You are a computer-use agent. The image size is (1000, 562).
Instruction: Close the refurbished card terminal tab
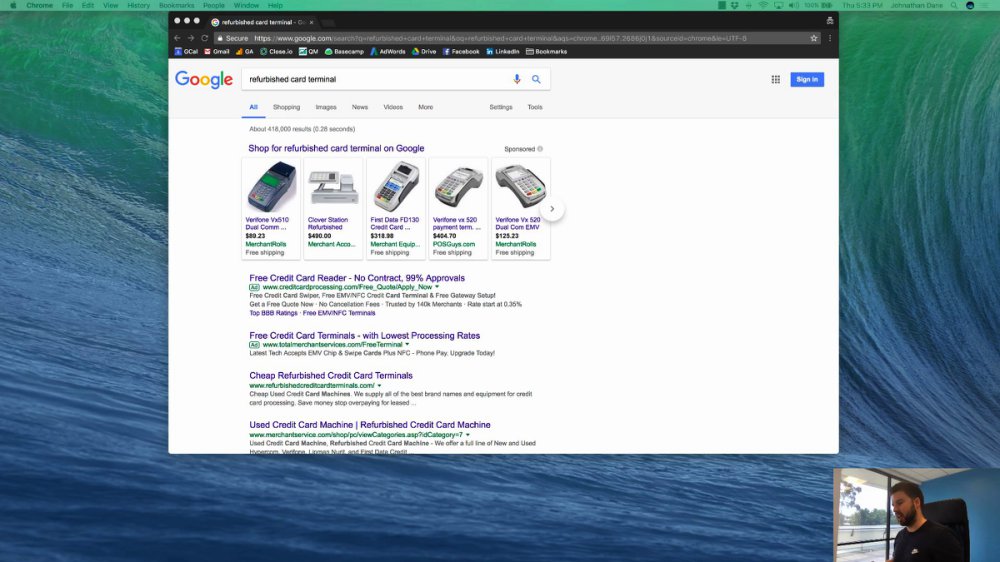311,22
